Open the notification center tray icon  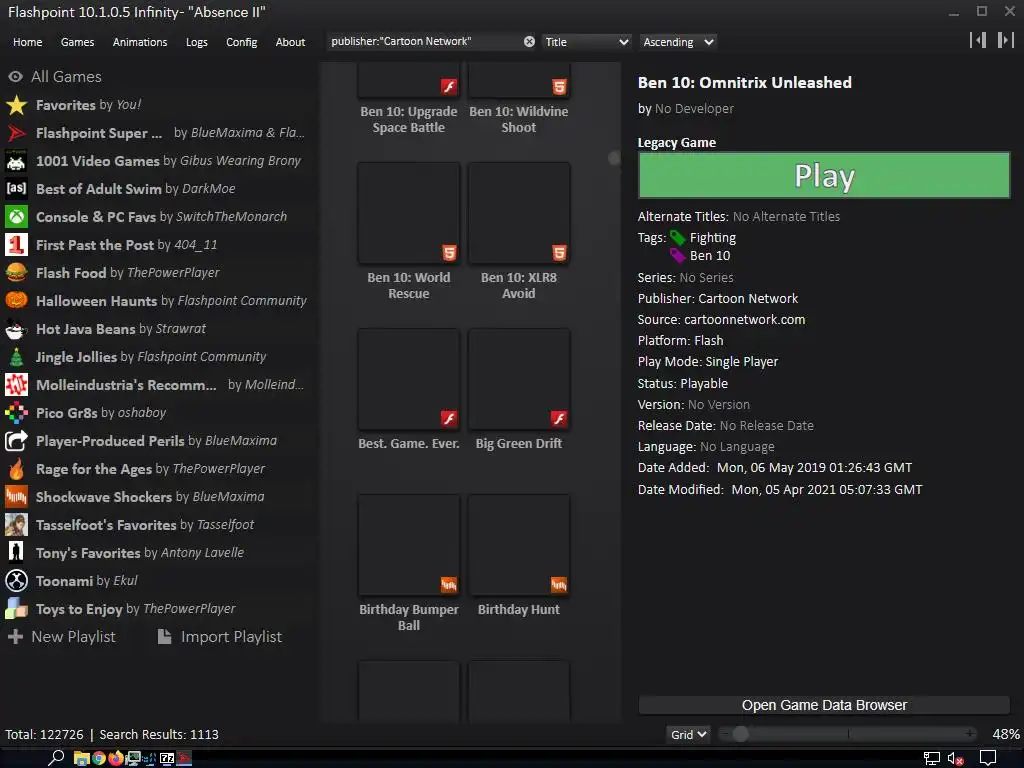988,758
